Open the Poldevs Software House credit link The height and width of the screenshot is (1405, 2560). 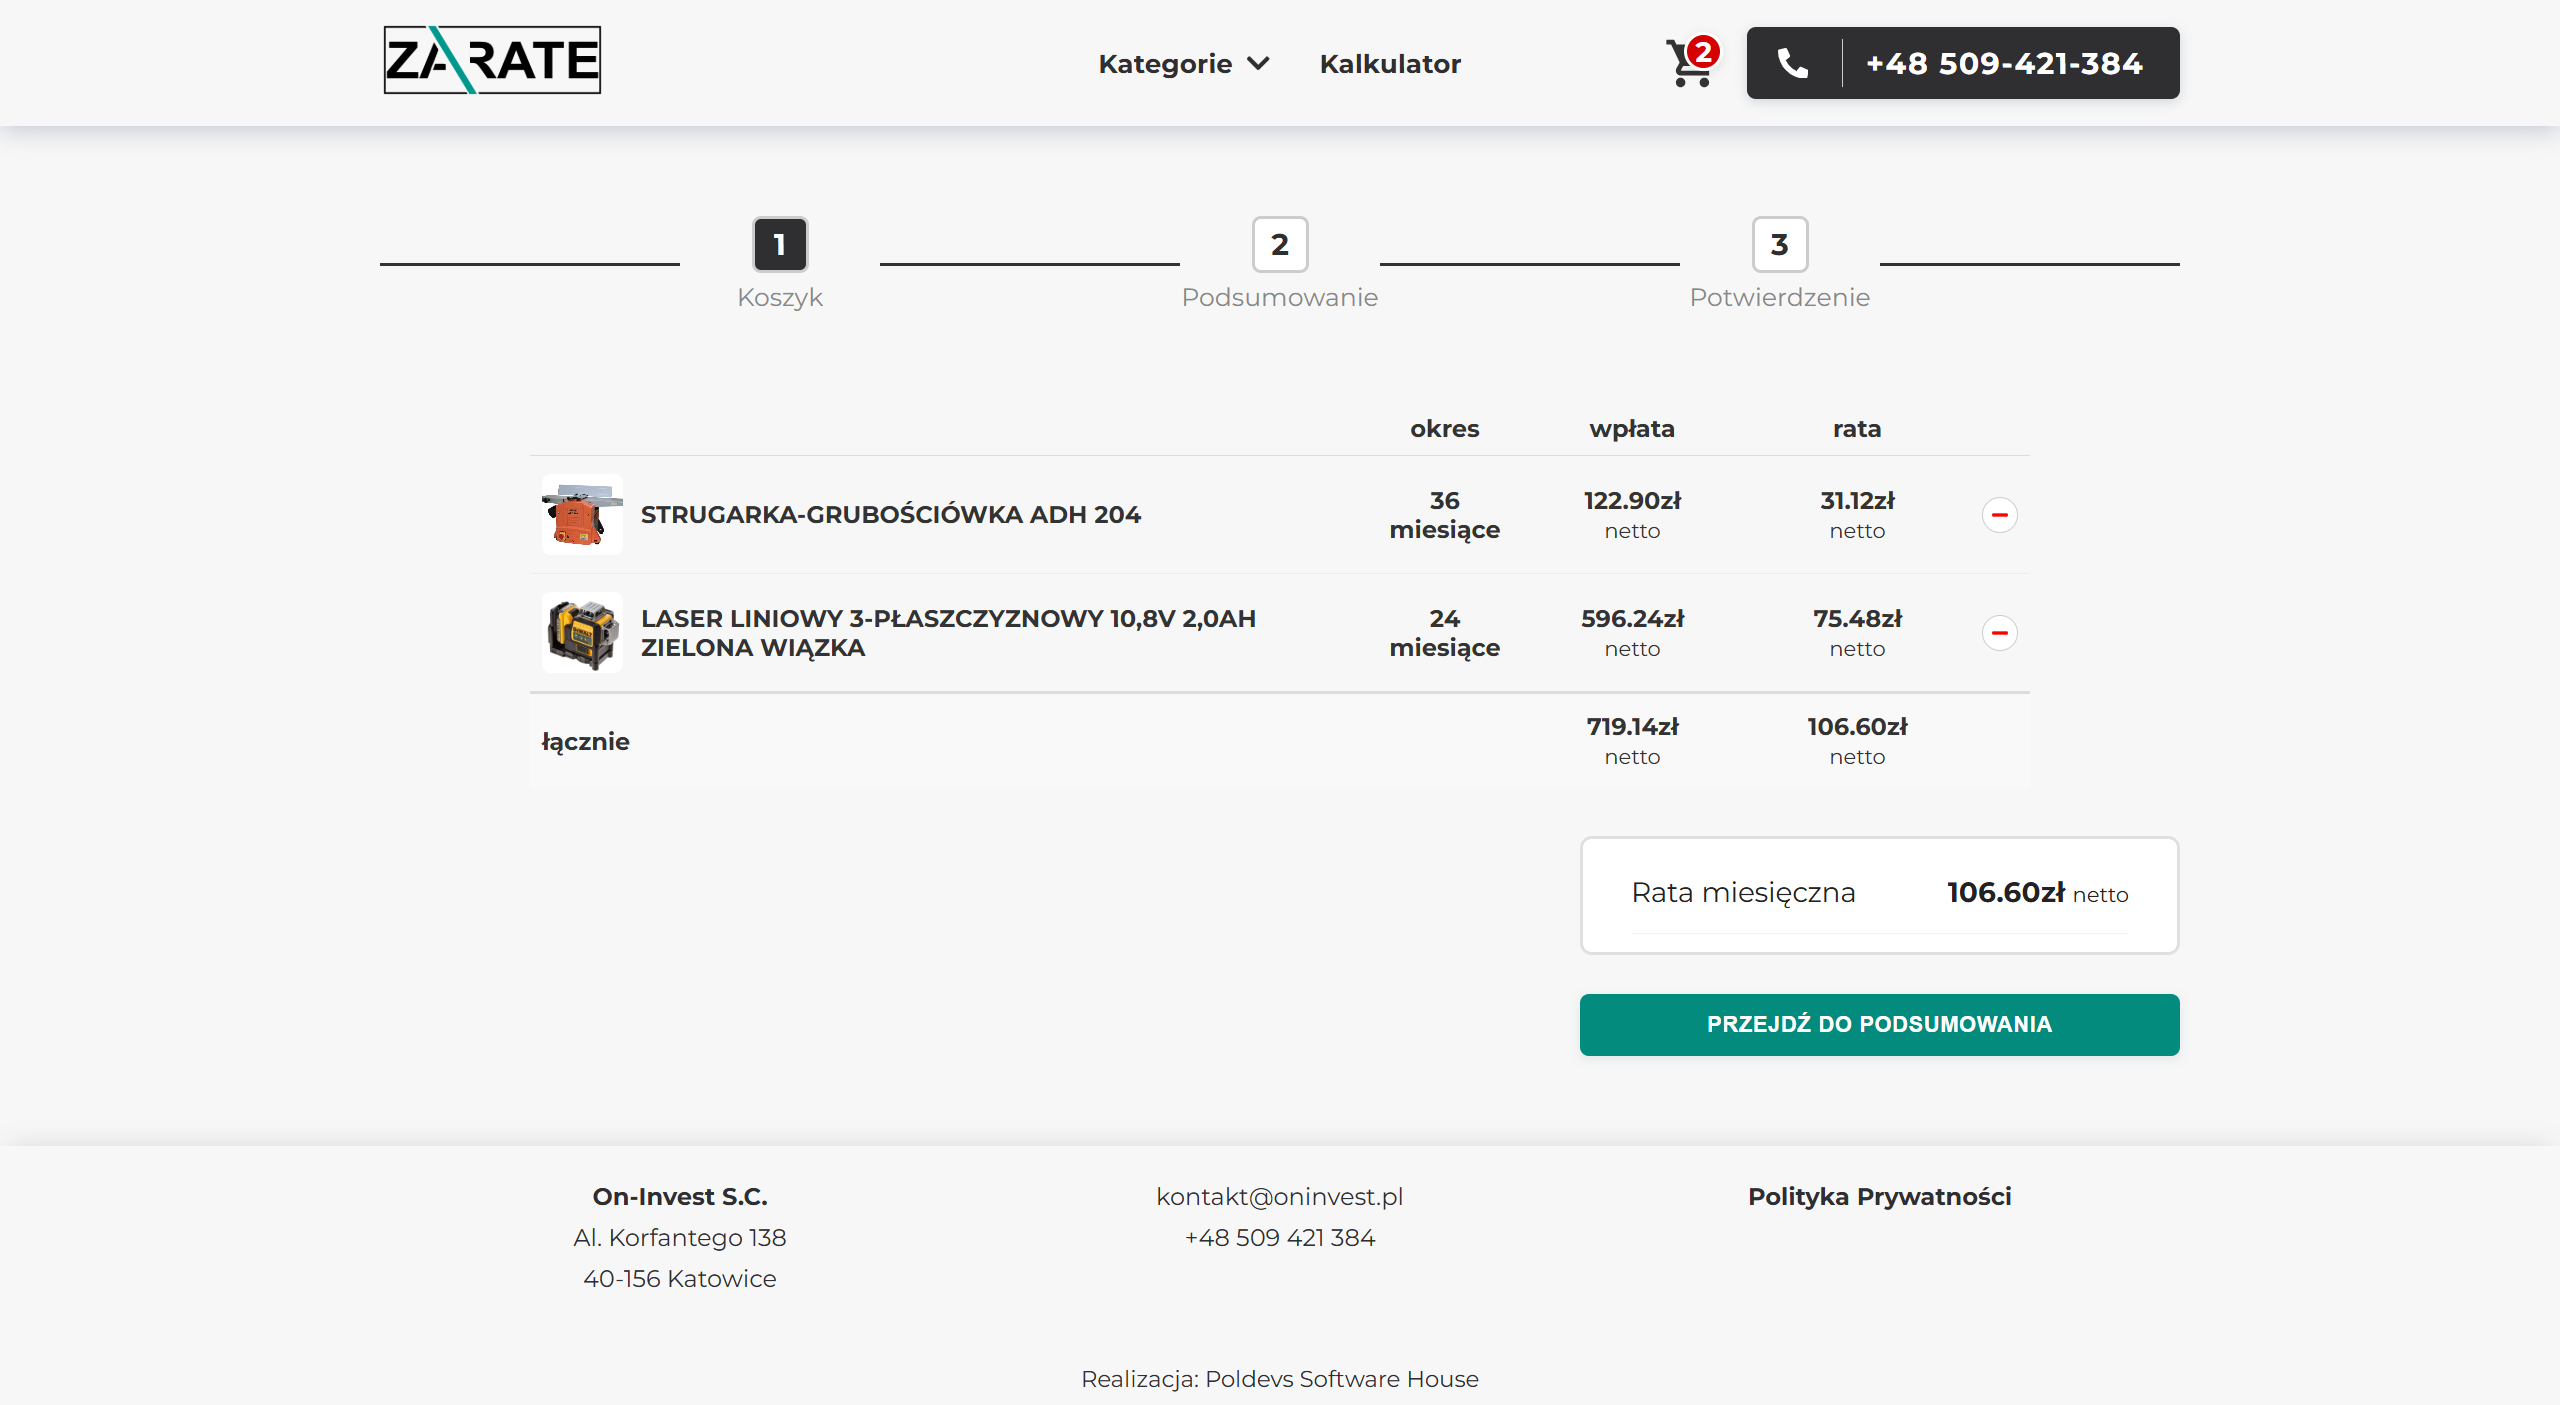1341,1379
